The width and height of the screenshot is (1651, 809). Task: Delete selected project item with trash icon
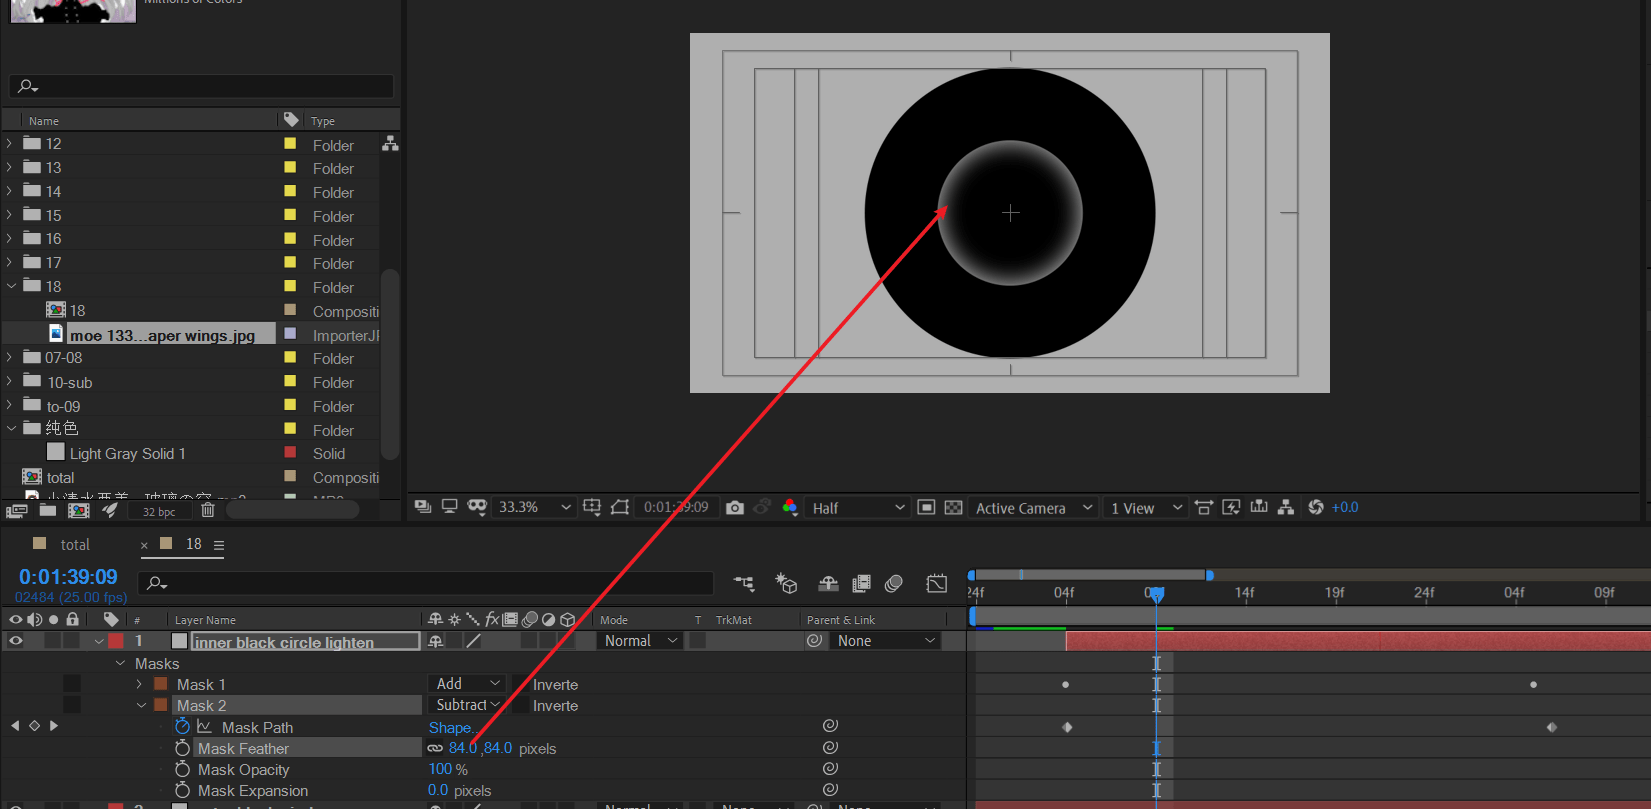point(208,510)
